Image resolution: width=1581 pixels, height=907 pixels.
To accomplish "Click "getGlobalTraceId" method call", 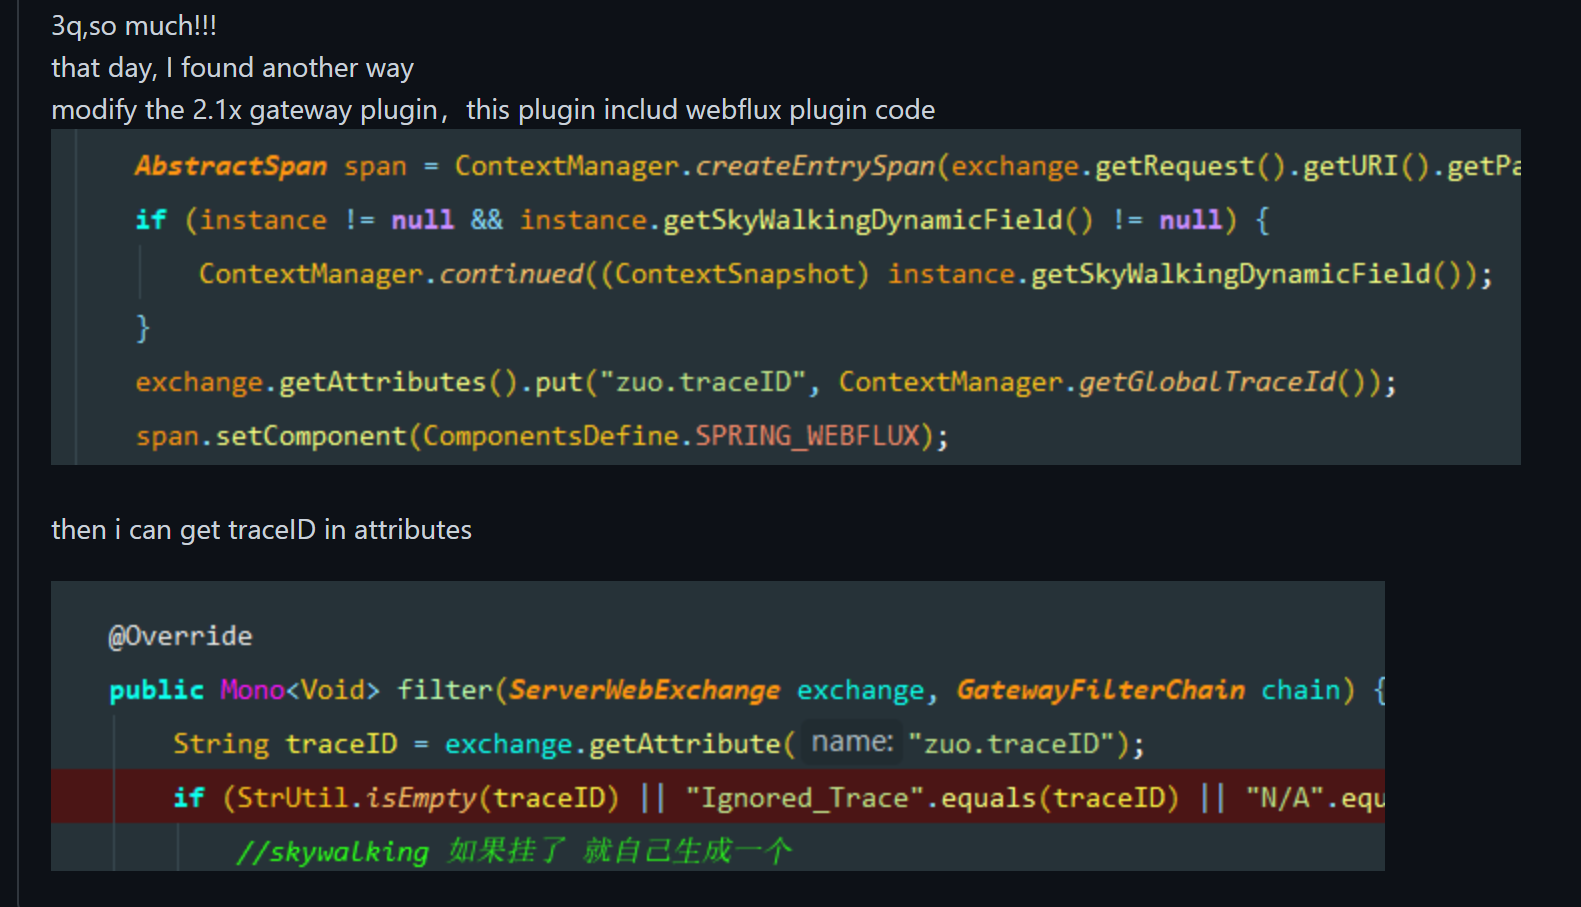I will point(1207,382).
